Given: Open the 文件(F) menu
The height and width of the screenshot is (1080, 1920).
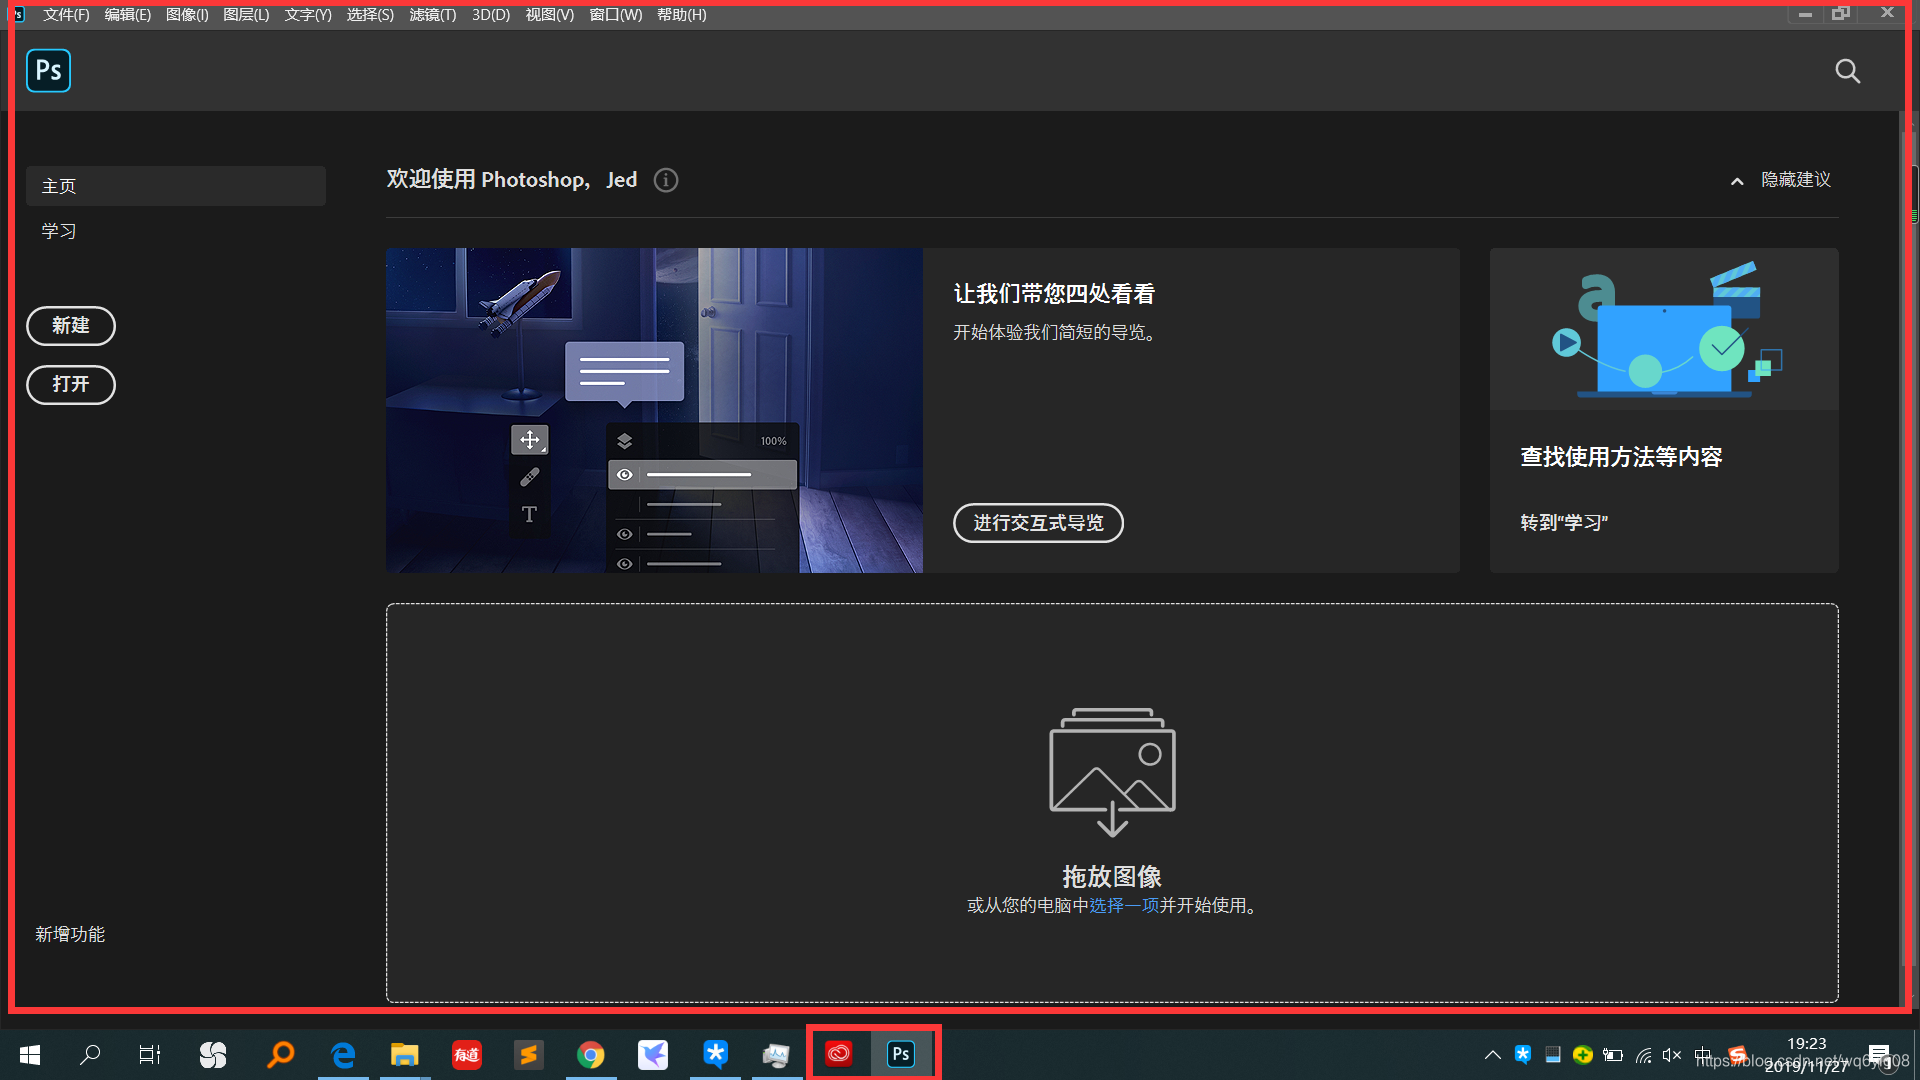Looking at the screenshot, I should pos(66,15).
